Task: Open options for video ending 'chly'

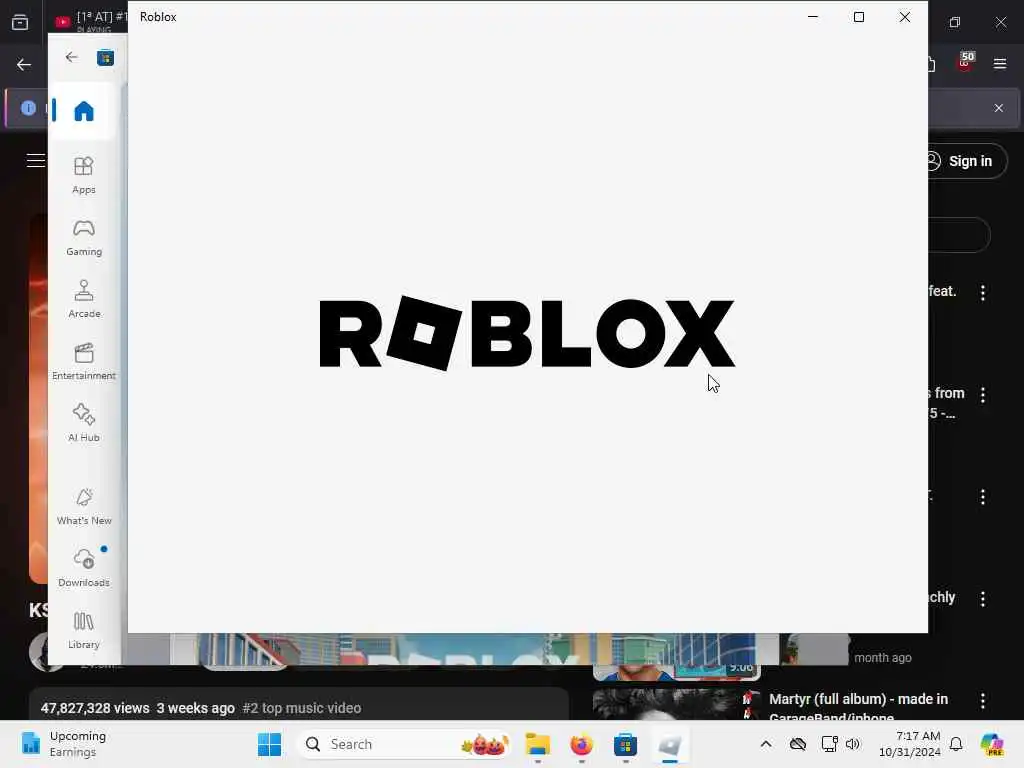Action: (x=983, y=599)
